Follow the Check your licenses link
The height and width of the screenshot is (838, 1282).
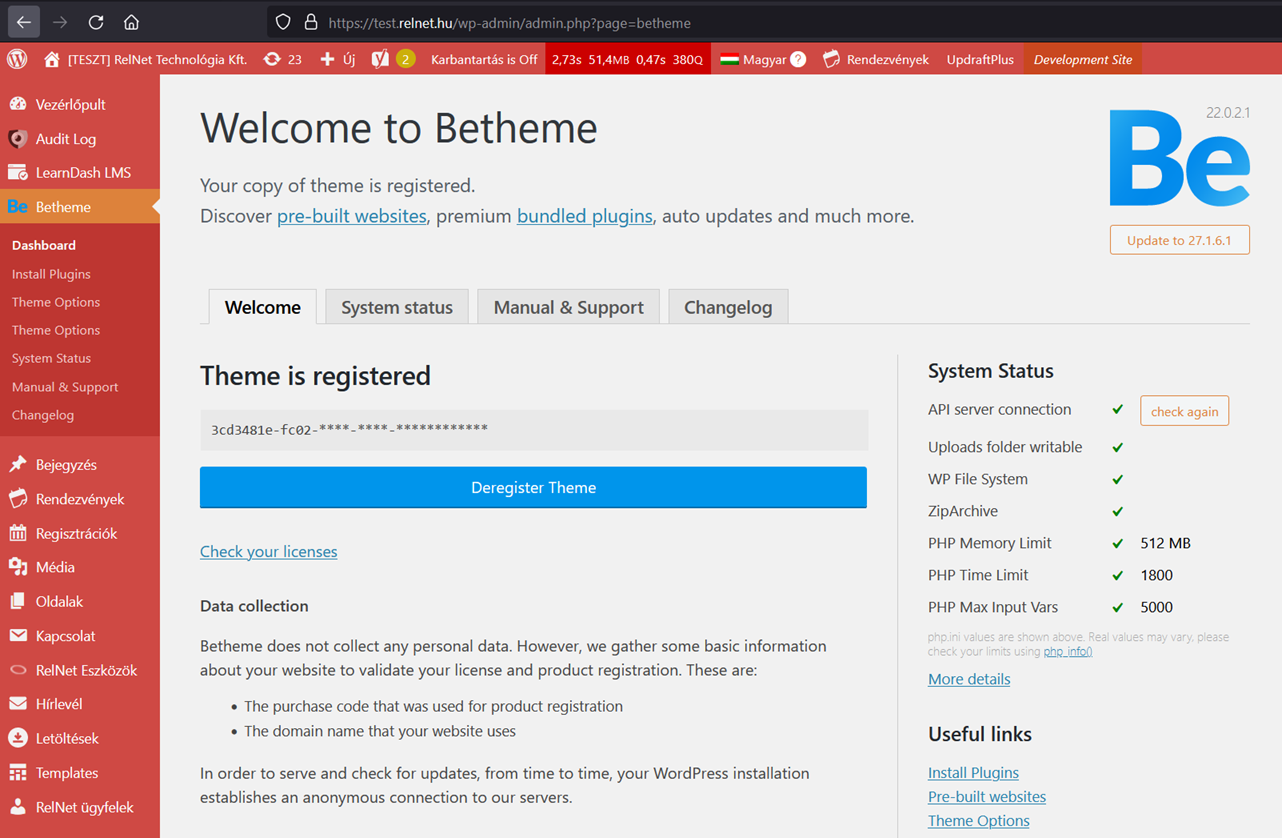coord(269,551)
